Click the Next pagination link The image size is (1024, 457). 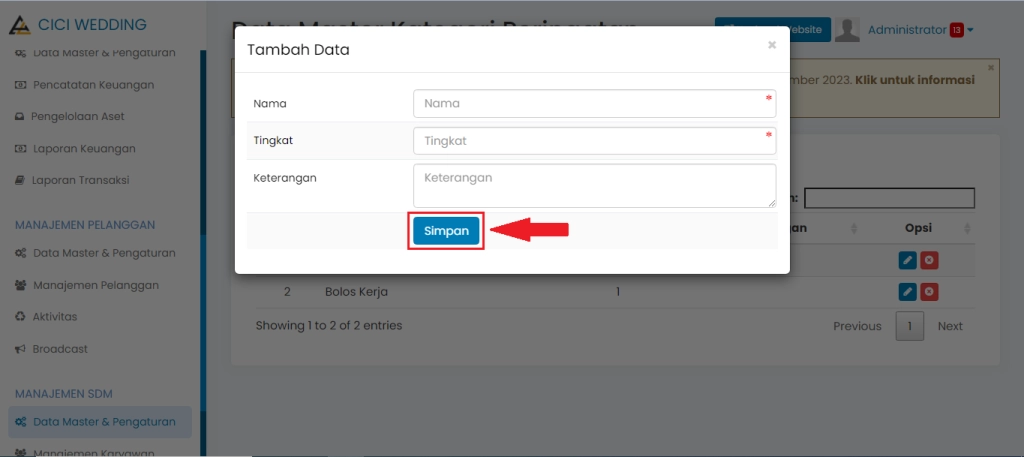949,326
